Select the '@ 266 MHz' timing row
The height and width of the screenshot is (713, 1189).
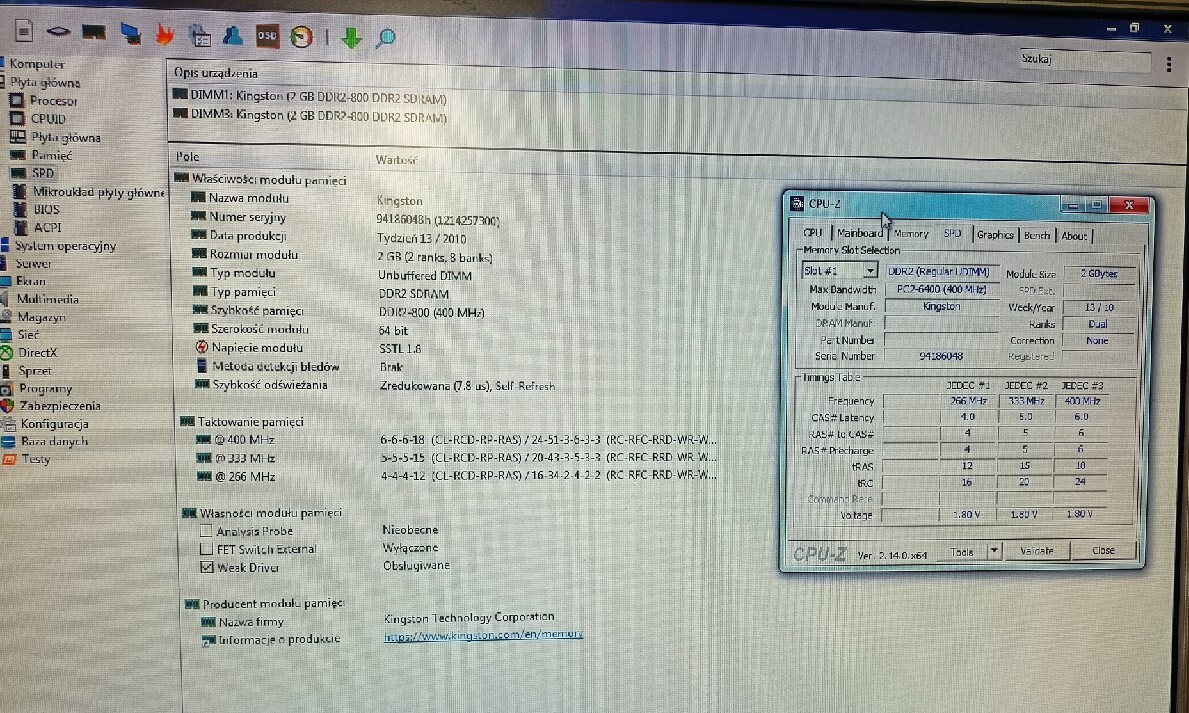(x=456, y=476)
